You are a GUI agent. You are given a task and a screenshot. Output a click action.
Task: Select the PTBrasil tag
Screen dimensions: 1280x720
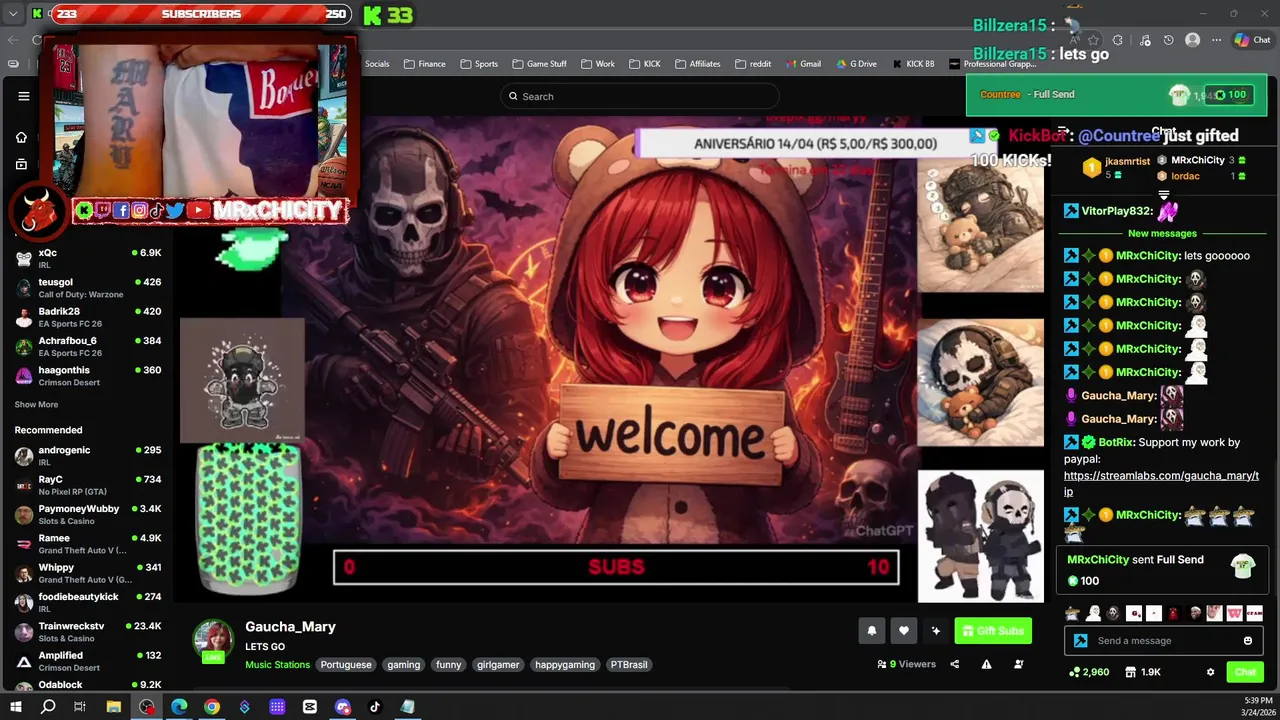pyautogui.click(x=629, y=665)
